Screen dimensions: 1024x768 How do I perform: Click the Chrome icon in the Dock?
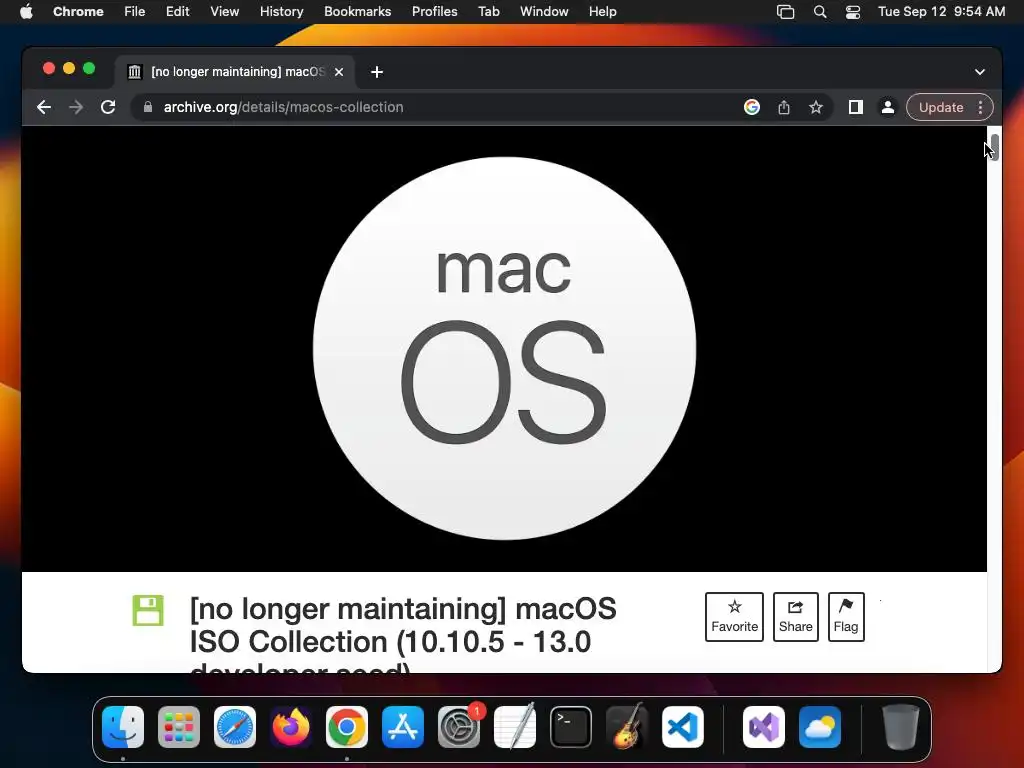click(x=347, y=727)
